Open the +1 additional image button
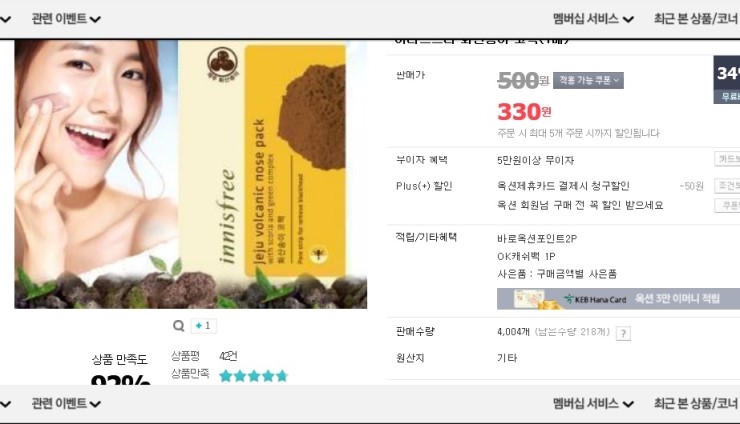740x424 pixels. 203,325
